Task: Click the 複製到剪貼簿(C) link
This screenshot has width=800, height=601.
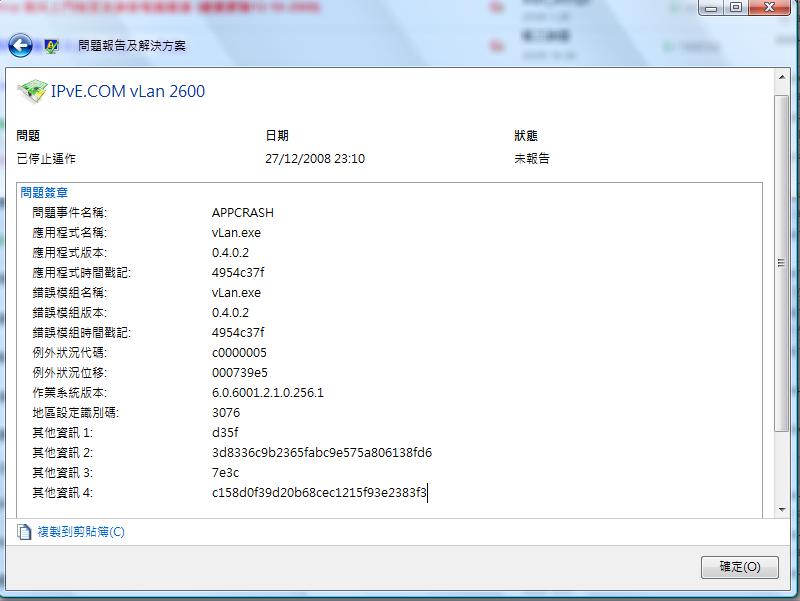Action: pos(81,532)
